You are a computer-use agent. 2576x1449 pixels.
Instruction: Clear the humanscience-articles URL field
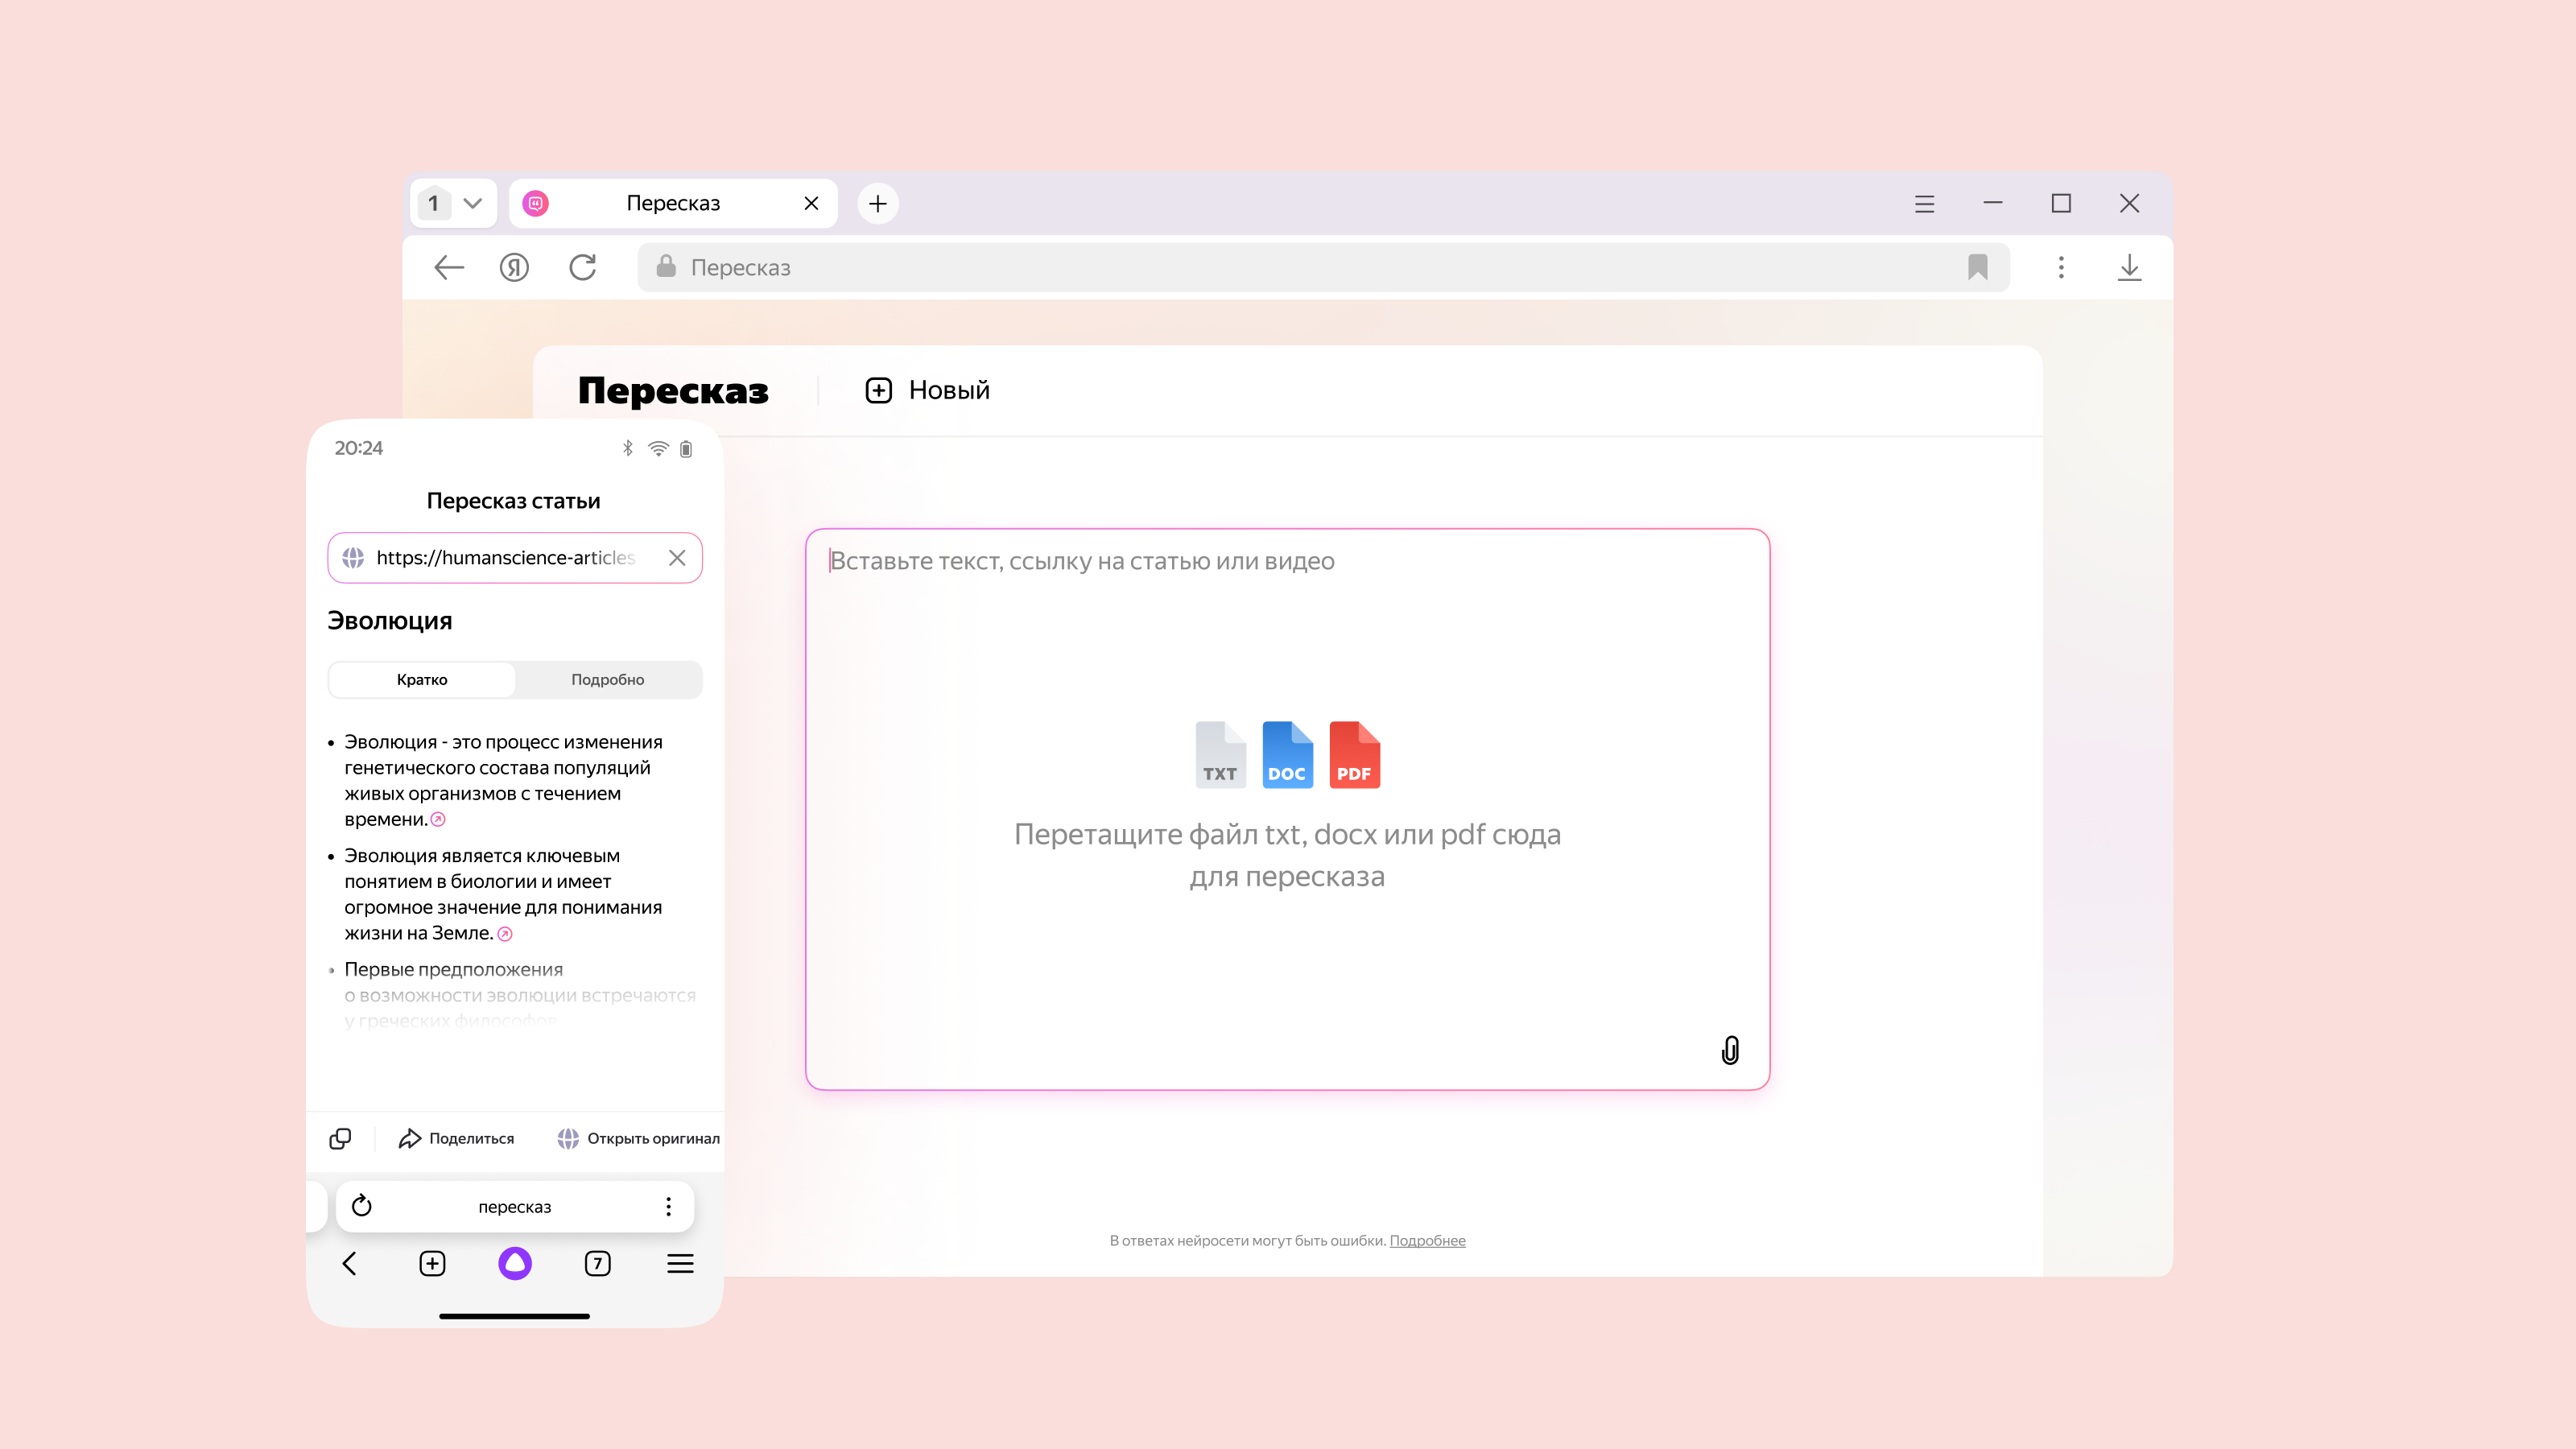pos(677,557)
